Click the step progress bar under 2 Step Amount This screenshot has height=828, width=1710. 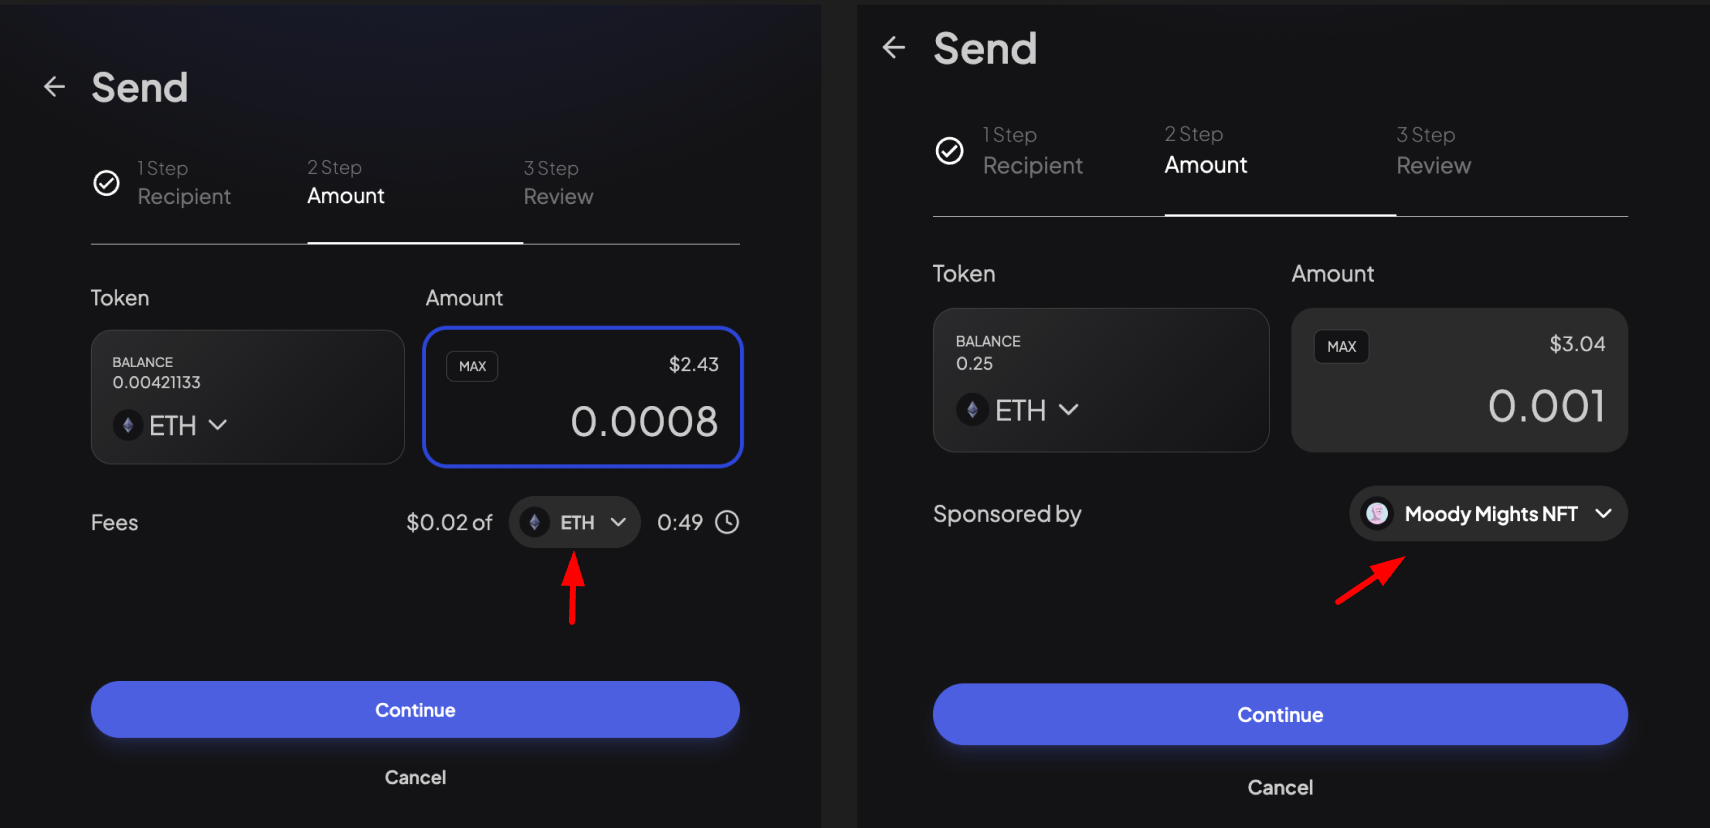pos(414,240)
